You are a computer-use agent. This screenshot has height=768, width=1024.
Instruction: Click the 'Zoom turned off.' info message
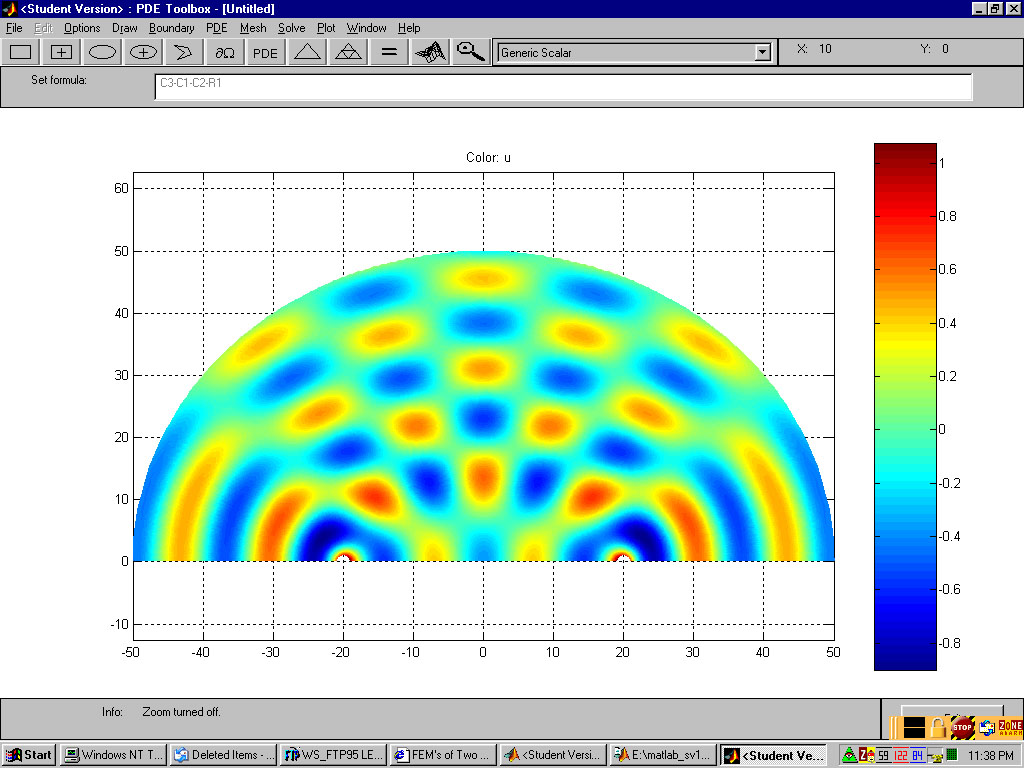point(182,712)
